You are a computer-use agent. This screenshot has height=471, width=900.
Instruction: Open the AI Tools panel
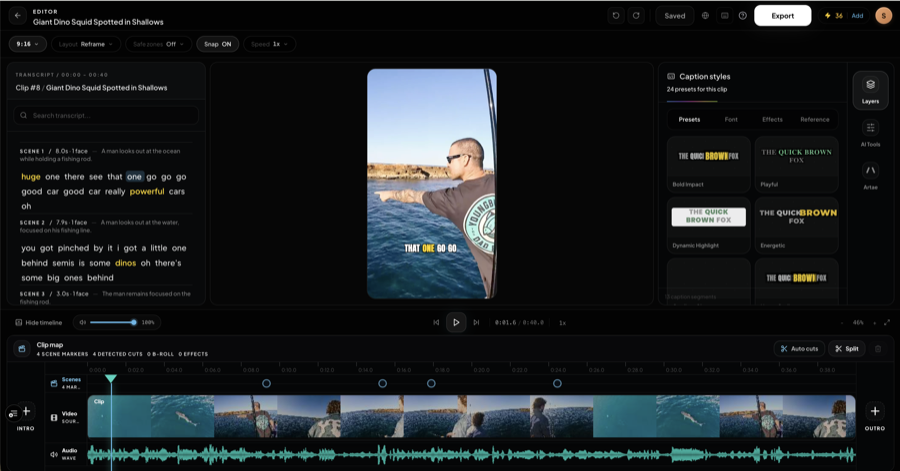click(870, 133)
